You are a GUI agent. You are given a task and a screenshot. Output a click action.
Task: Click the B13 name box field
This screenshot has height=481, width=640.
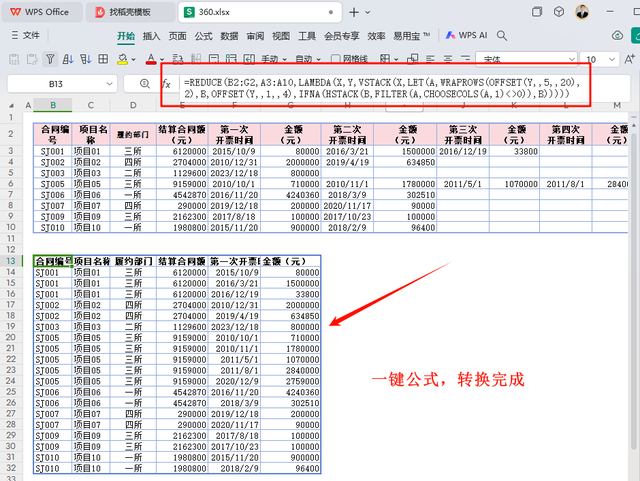[x=56, y=84]
